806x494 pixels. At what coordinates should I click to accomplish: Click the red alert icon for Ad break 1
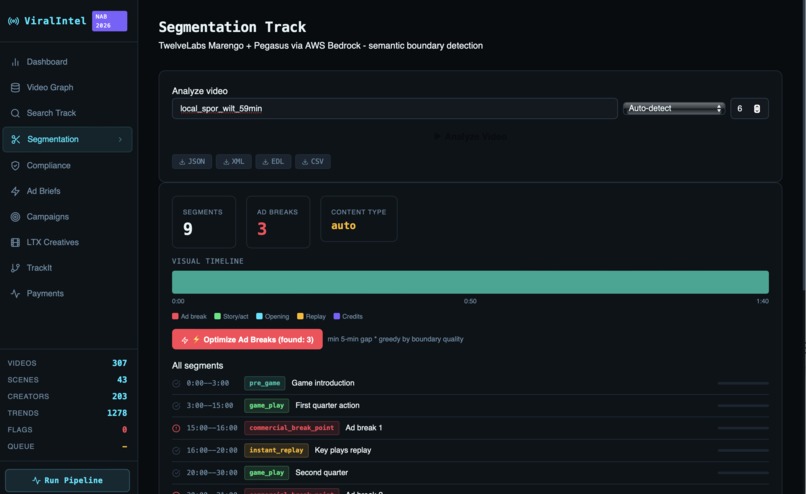pos(176,428)
